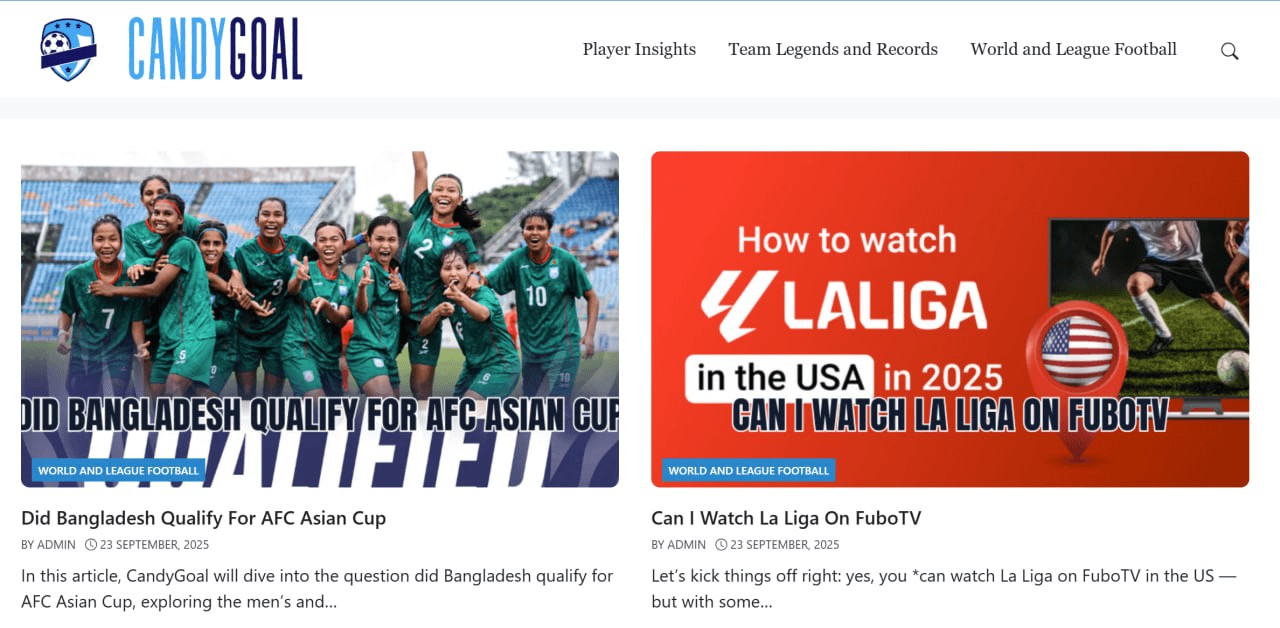This screenshot has height=628, width=1280.
Task: Click category badge on Bangladesh article image
Action: (x=119, y=470)
